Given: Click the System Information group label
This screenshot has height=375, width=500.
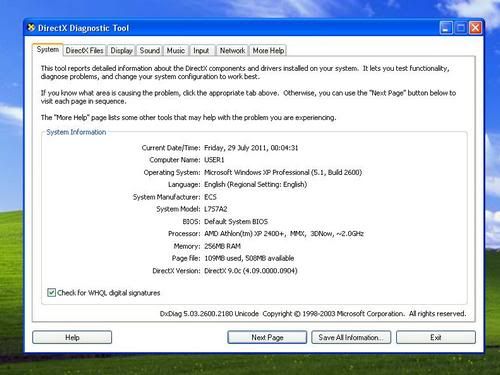Looking at the screenshot, I should pyautogui.click(x=76, y=132).
